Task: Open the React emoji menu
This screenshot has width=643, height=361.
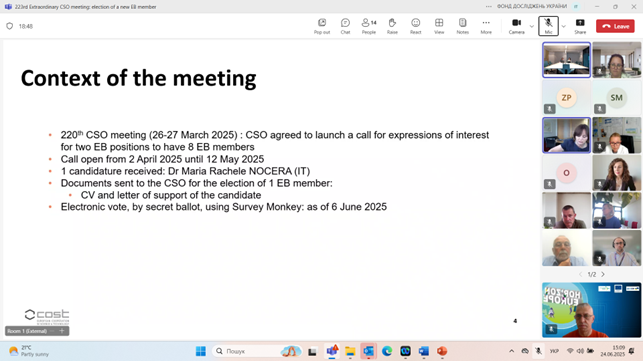Action: (x=415, y=26)
